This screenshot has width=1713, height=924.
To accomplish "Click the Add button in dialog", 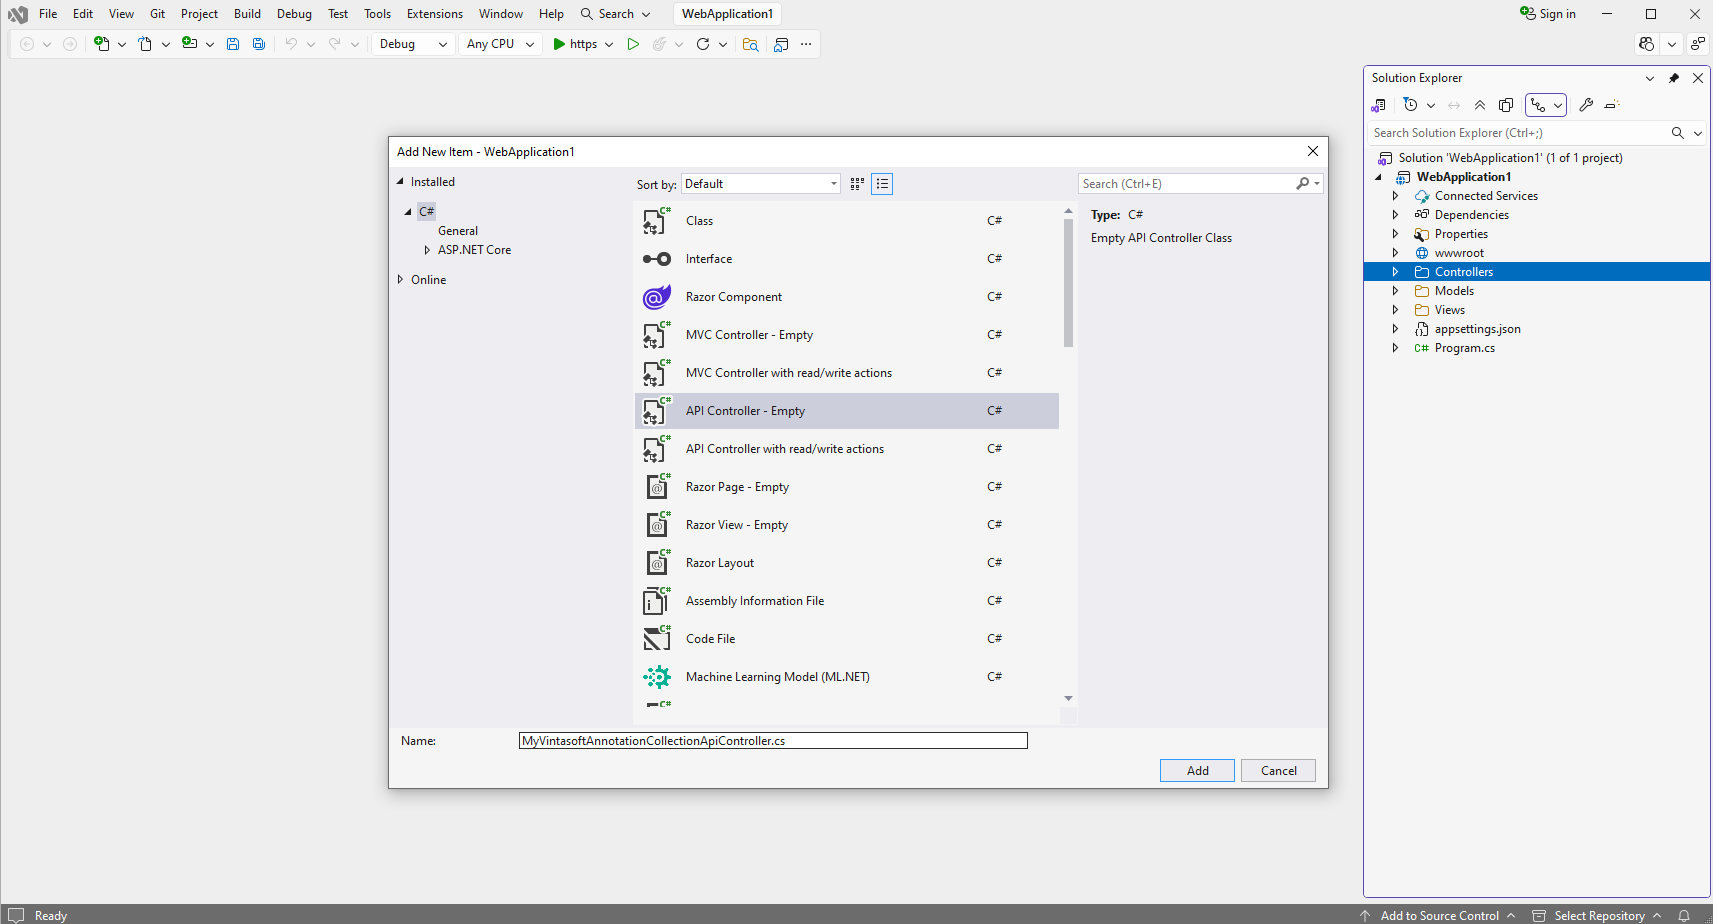I will tap(1197, 771).
